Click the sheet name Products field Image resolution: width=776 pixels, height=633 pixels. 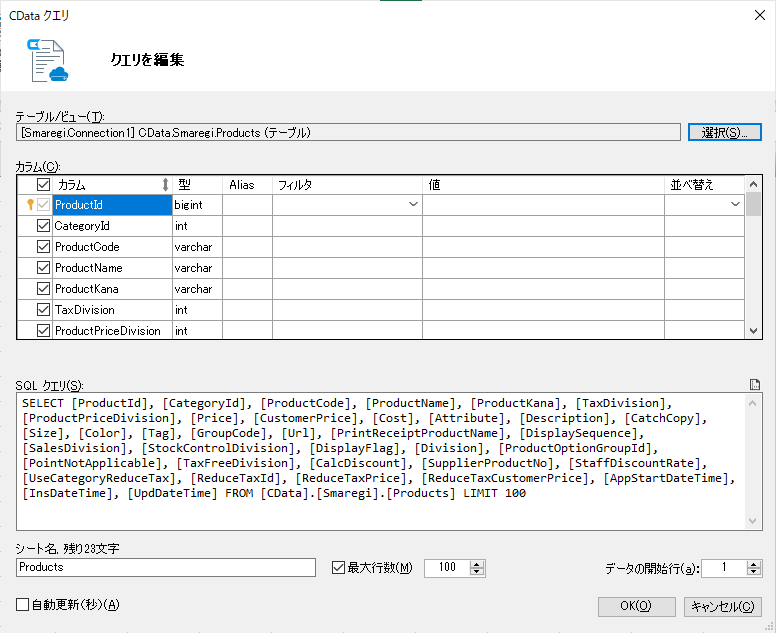166,567
